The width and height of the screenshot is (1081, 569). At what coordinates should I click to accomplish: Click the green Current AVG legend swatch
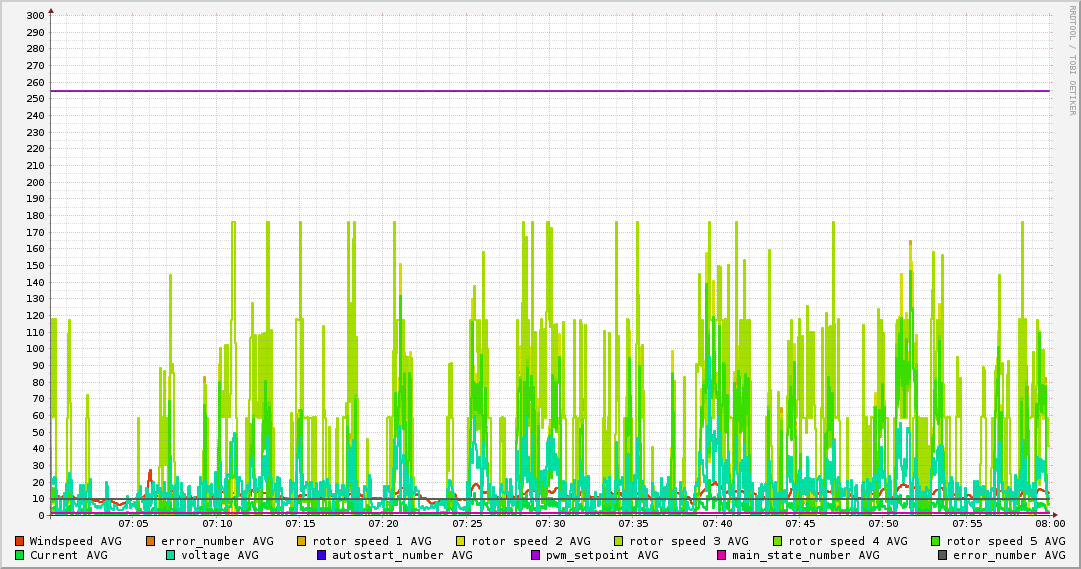point(20,555)
